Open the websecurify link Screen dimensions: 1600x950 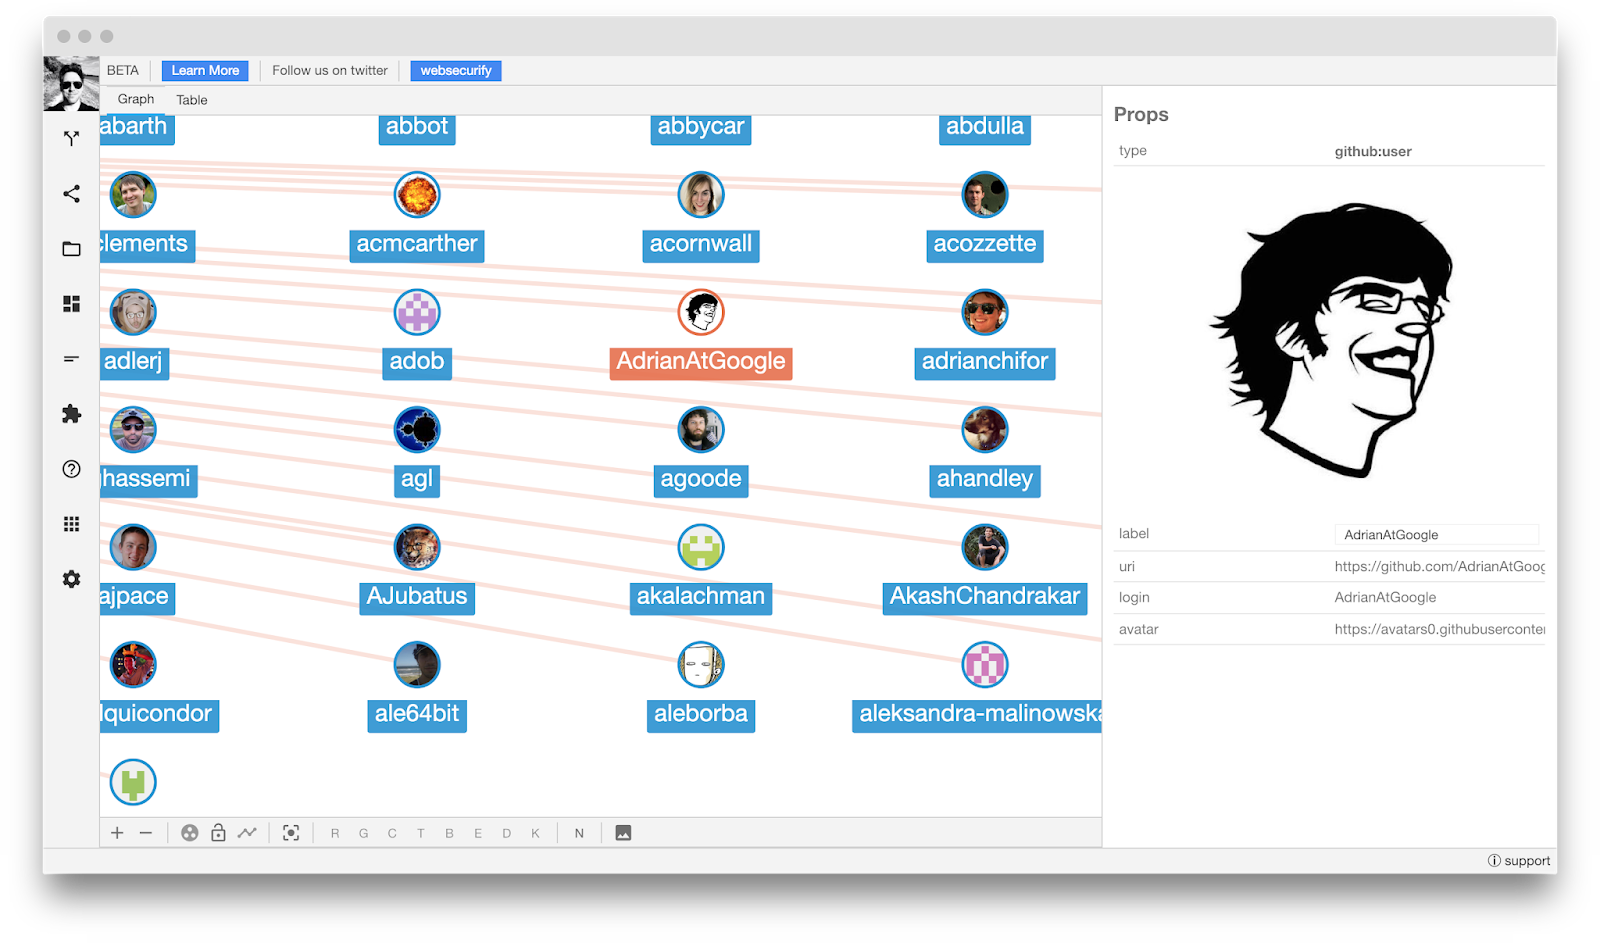pos(456,70)
